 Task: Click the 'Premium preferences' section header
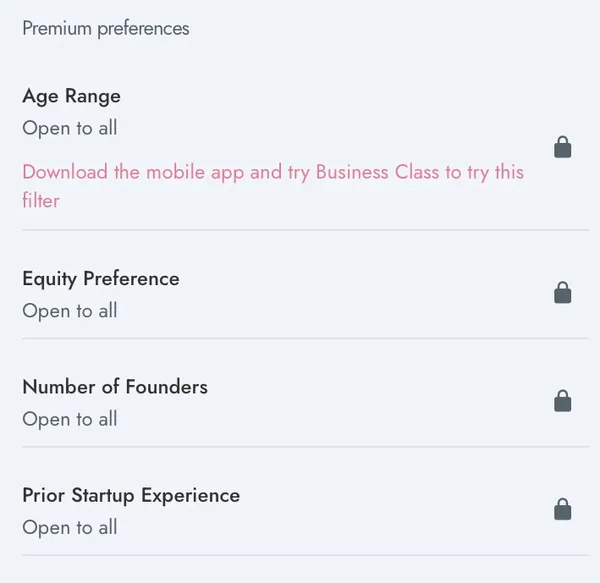coord(106,29)
